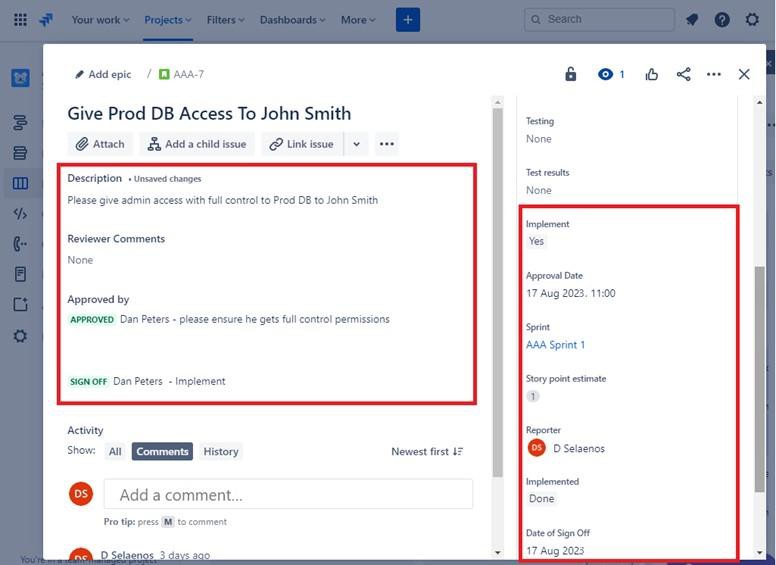Open the Roadmap icon in sidebar

pyautogui.click(x=20, y=122)
